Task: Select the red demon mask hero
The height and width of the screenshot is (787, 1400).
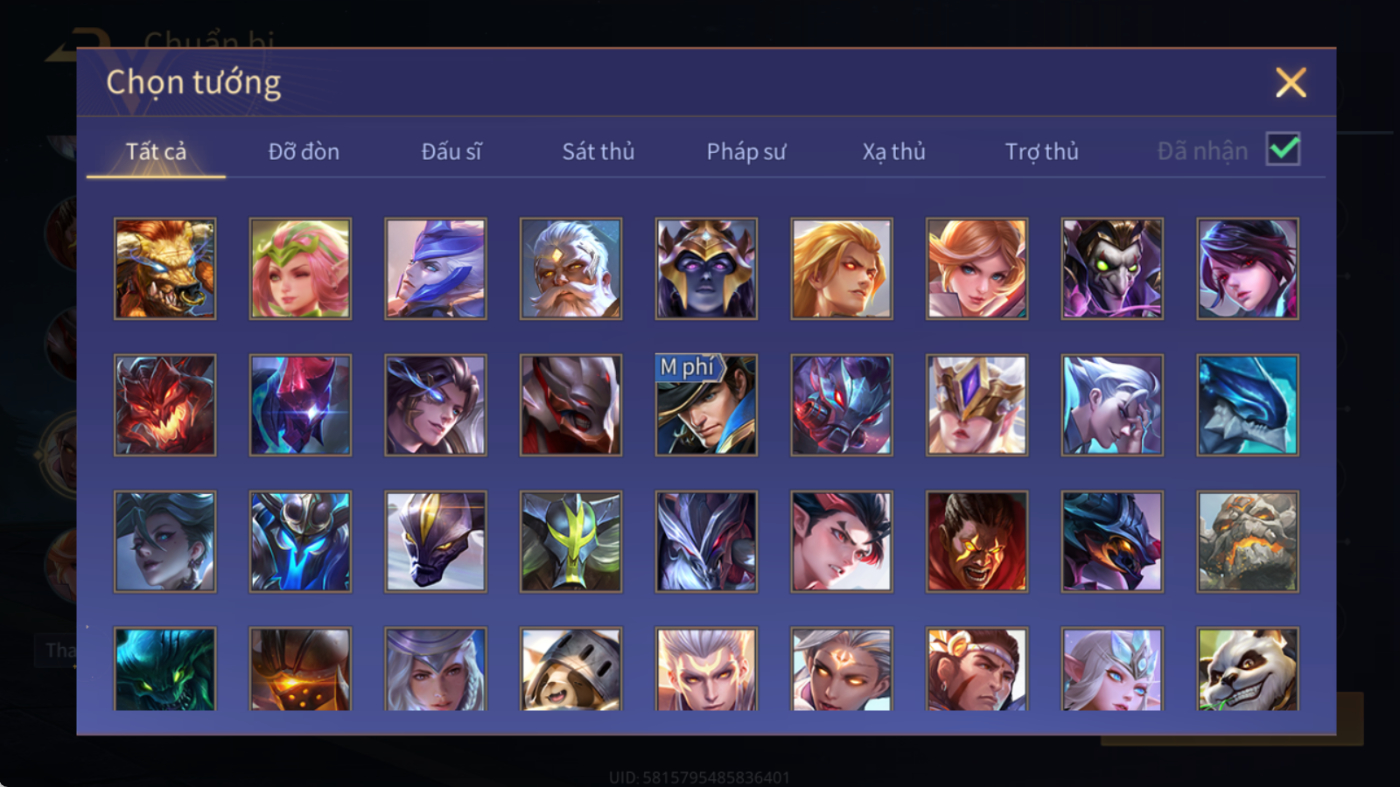Action: tap(165, 405)
